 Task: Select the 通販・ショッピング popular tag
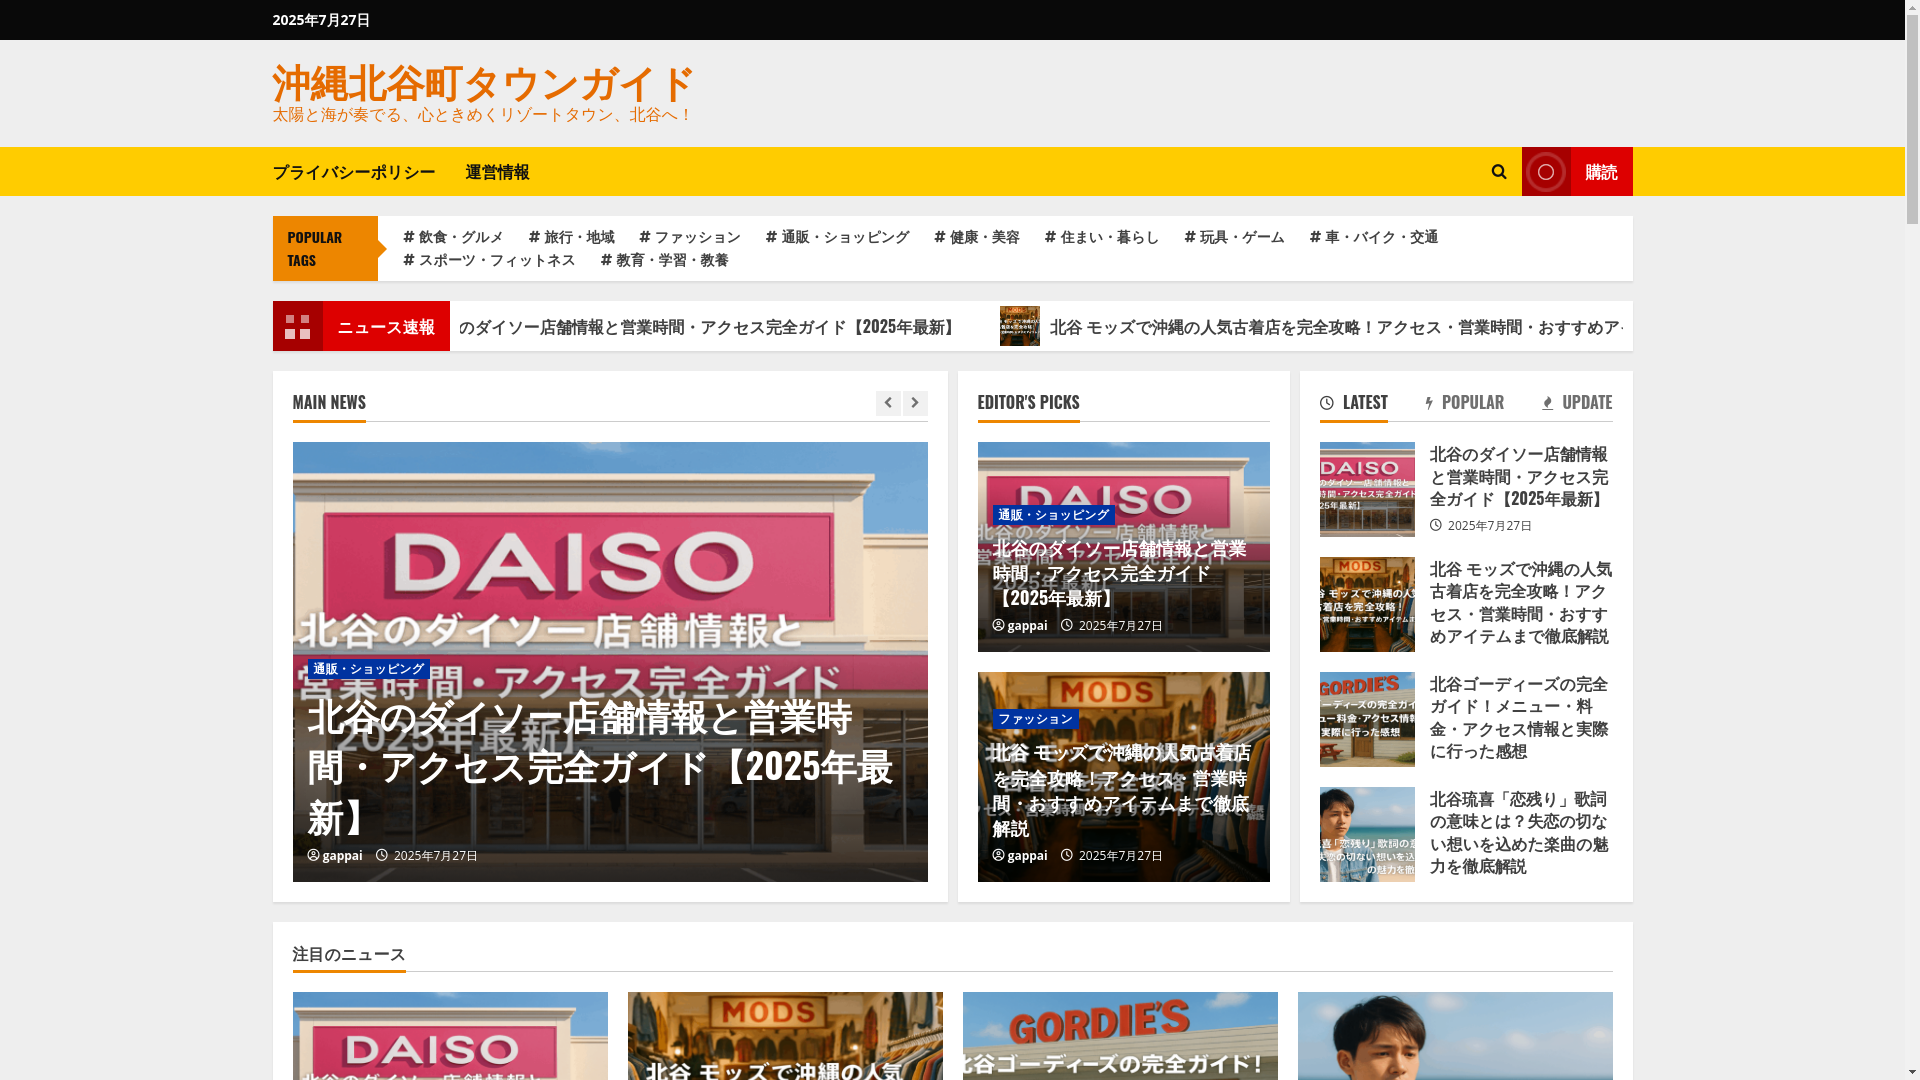click(837, 237)
